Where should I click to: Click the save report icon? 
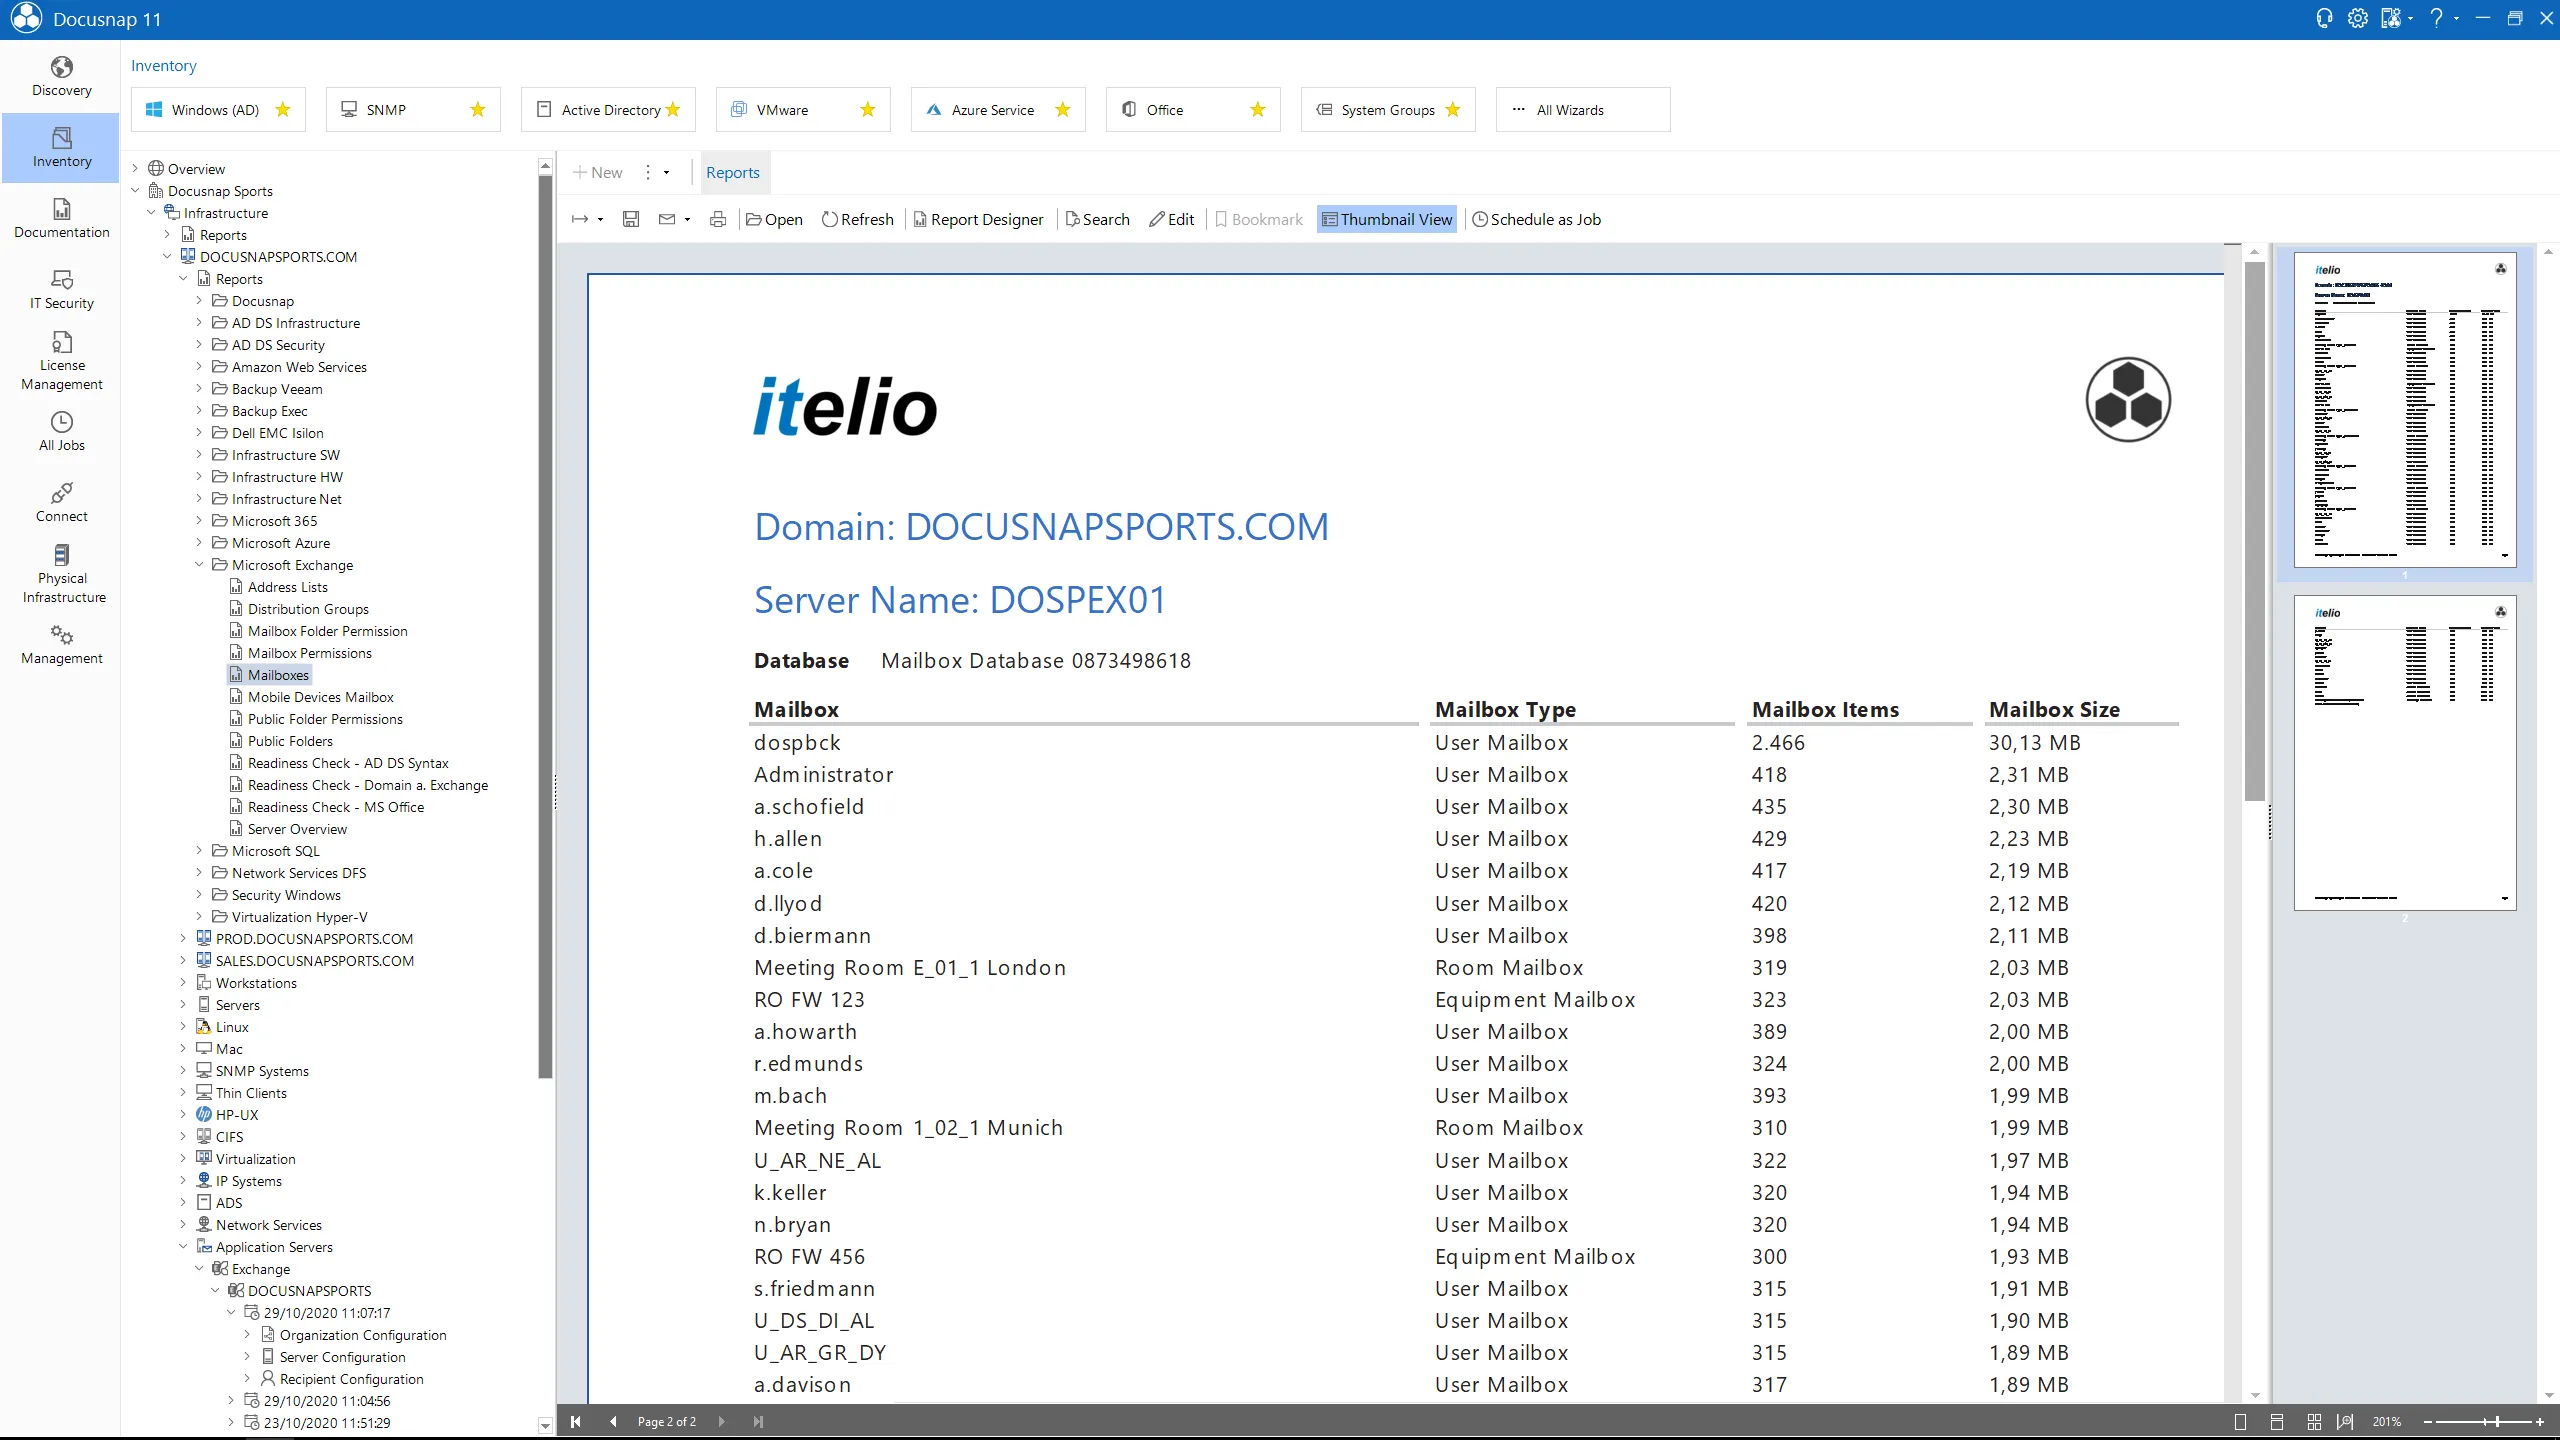tap(631, 219)
